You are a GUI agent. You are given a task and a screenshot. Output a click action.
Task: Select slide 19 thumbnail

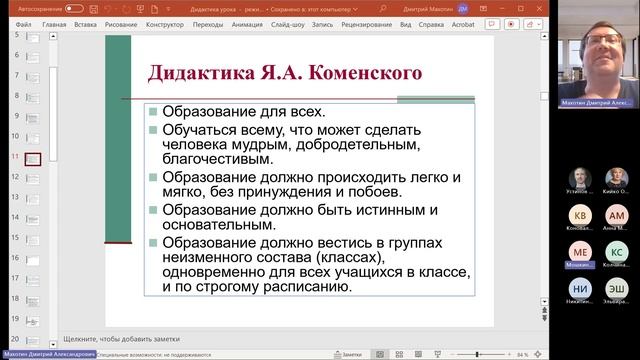tap(33, 321)
